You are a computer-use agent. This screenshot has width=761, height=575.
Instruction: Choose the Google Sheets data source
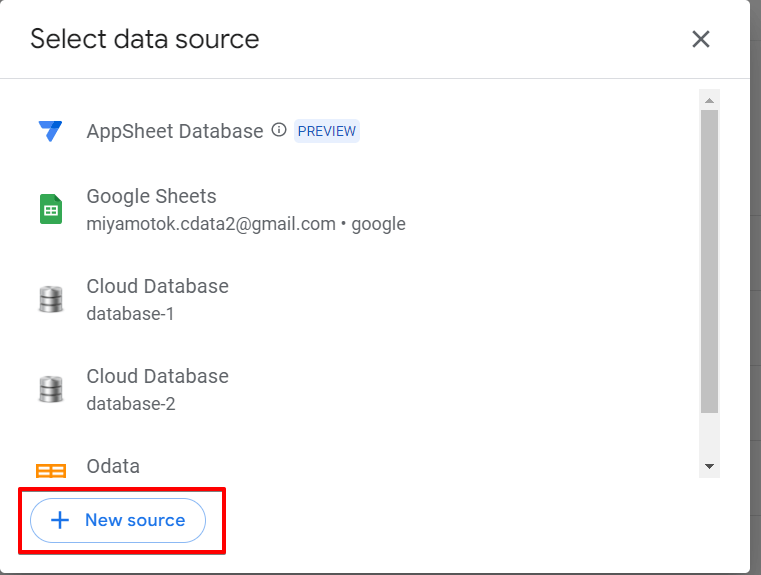coord(151,196)
